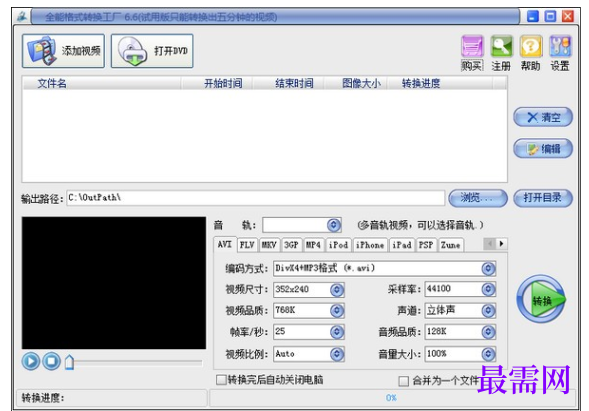Click the 编辑 edit button
The width and height of the screenshot is (589, 411).
[x=543, y=149]
